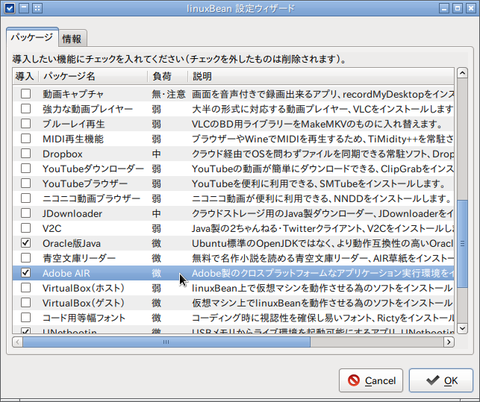This screenshot has height=402, width=480.
Task: Check the YouTubeブラウザー checkbox
Action: pyautogui.click(x=26, y=183)
